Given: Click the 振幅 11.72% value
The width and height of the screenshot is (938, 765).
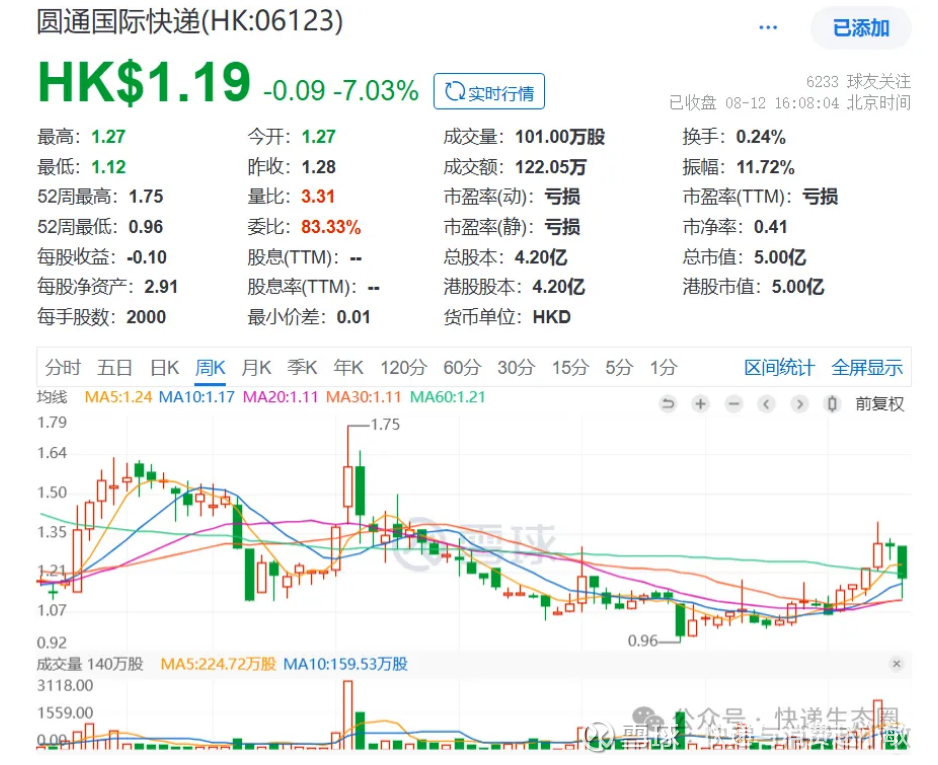Looking at the screenshot, I should pos(765,167).
